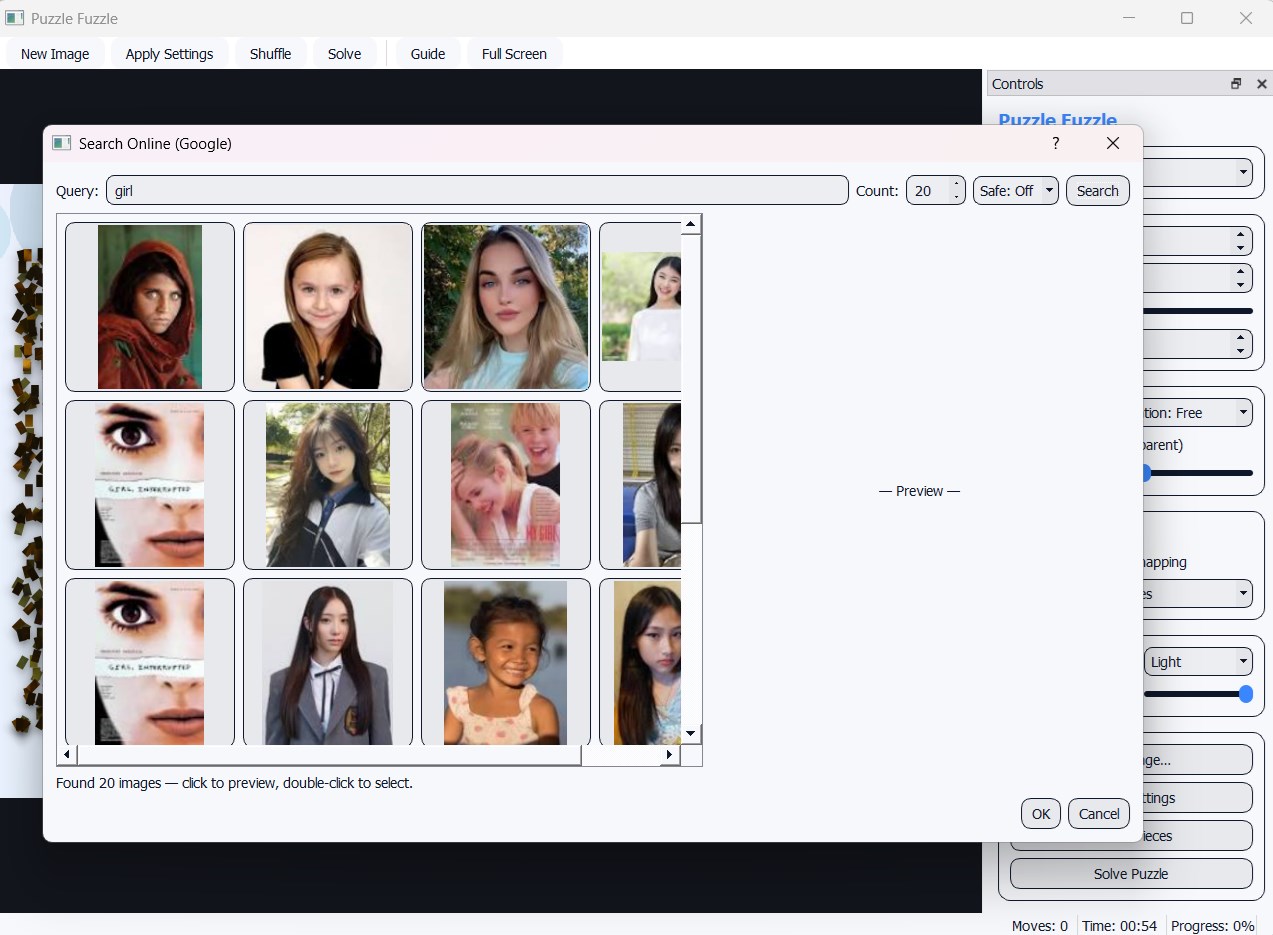
Task: Click 'Progress: 0%' in the status bar
Action: pyautogui.click(x=1212, y=926)
